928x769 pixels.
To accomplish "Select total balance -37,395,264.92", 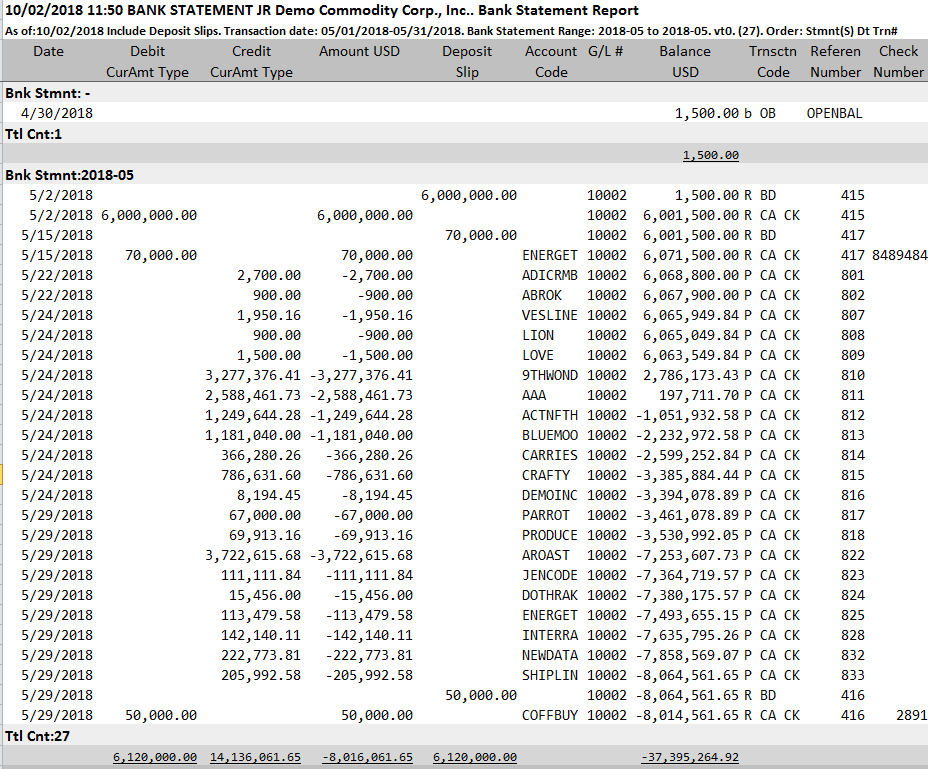I will pyautogui.click(x=690, y=757).
